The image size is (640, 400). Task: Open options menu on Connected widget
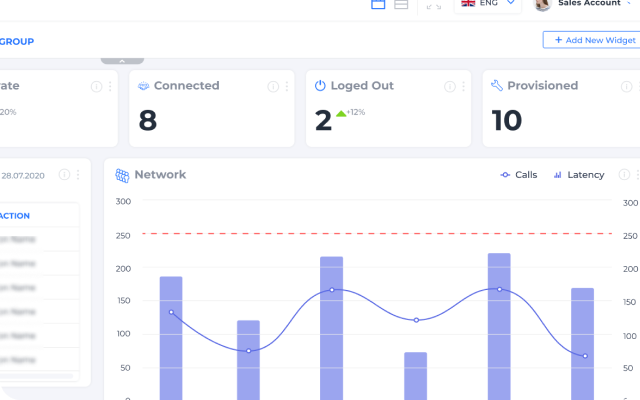(x=287, y=86)
